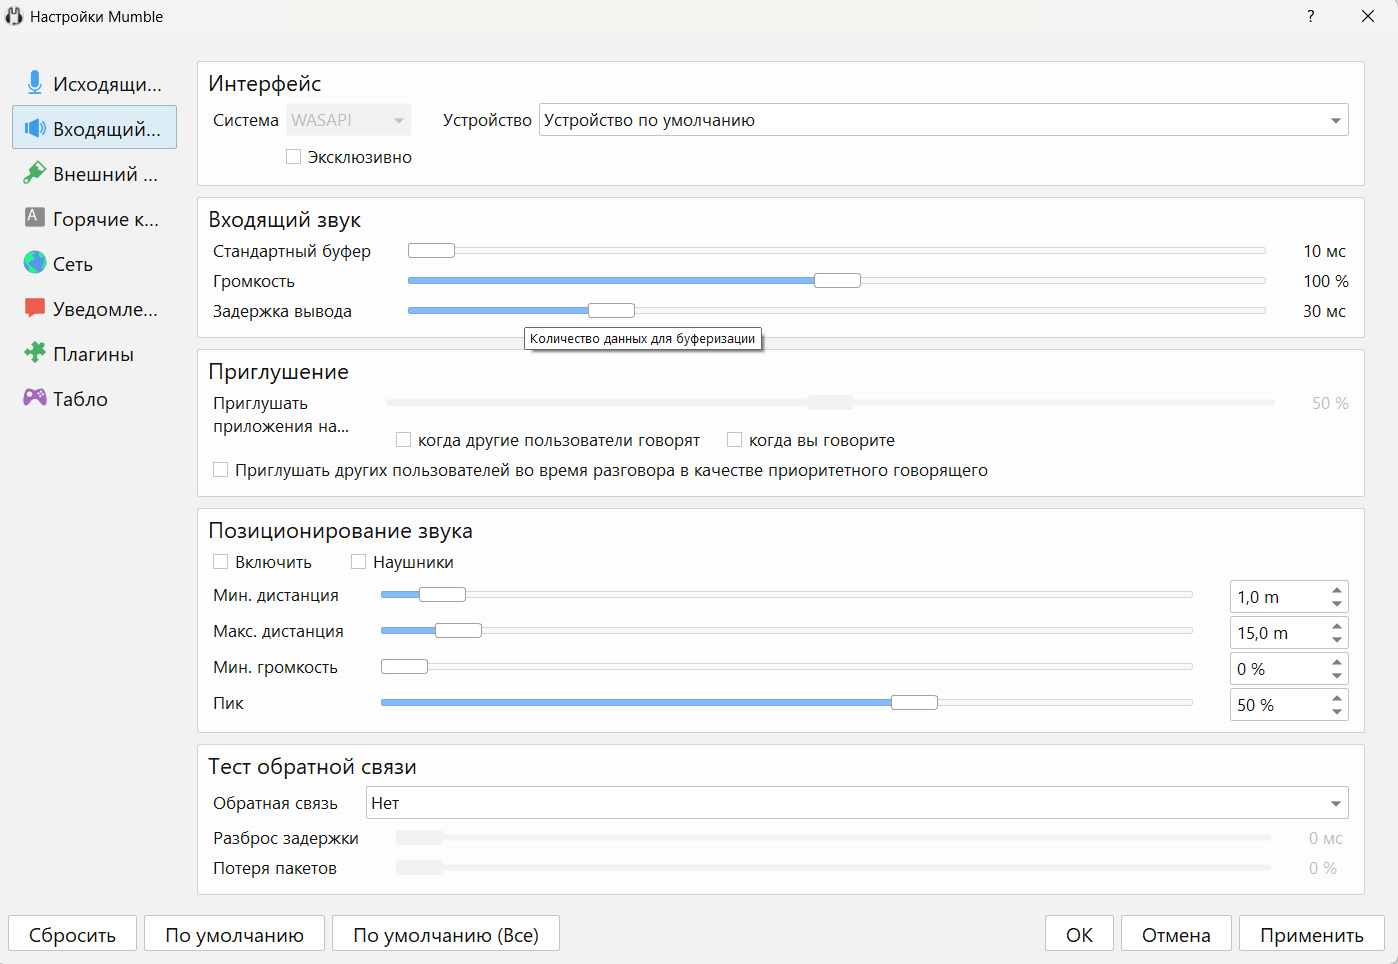Click the paintbrush icon for appearance settings
1398x964 pixels.
click(35, 173)
